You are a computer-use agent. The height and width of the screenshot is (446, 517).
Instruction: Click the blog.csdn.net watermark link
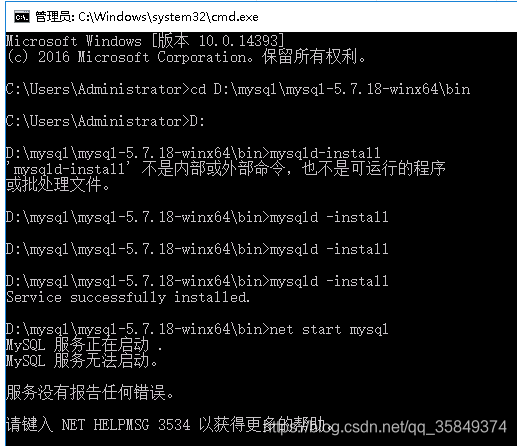tap(384, 427)
